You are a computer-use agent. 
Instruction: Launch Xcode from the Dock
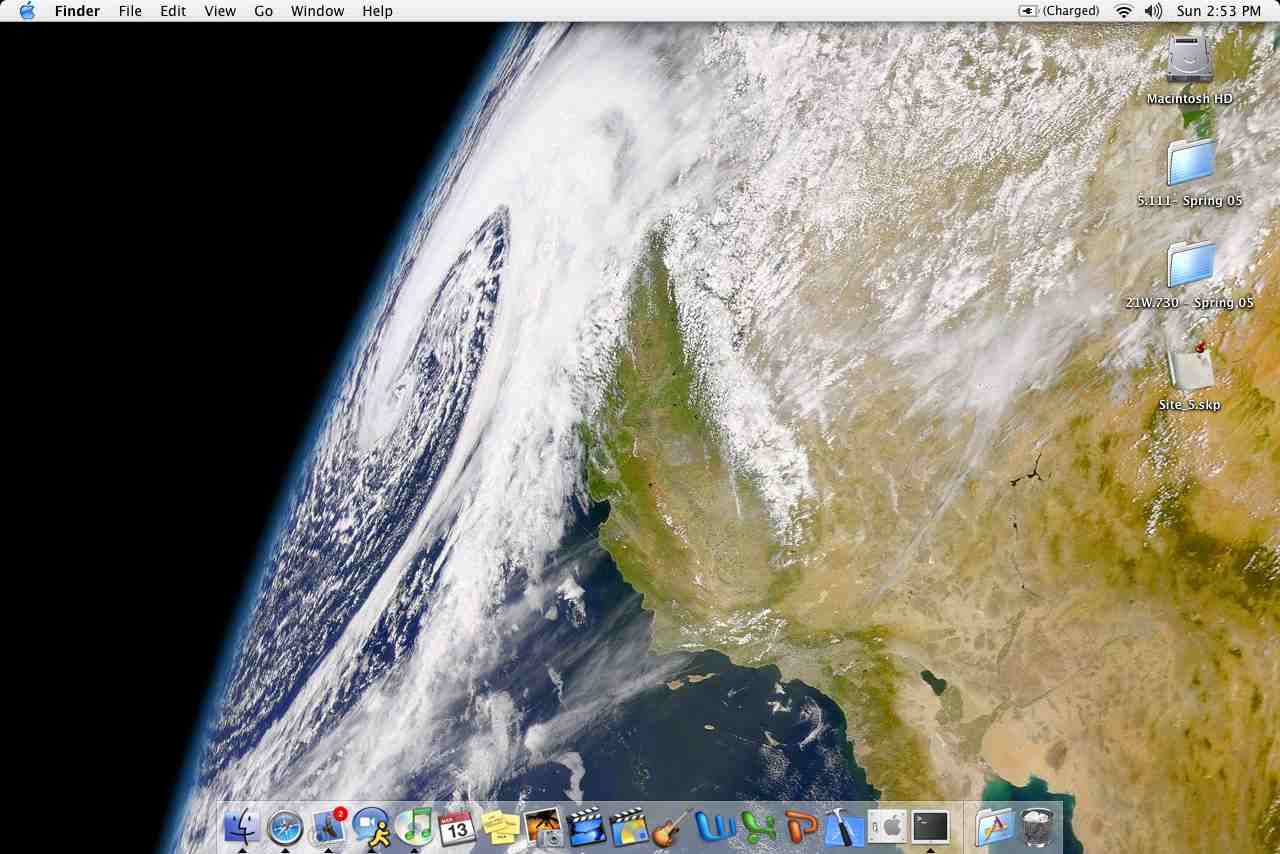844,827
